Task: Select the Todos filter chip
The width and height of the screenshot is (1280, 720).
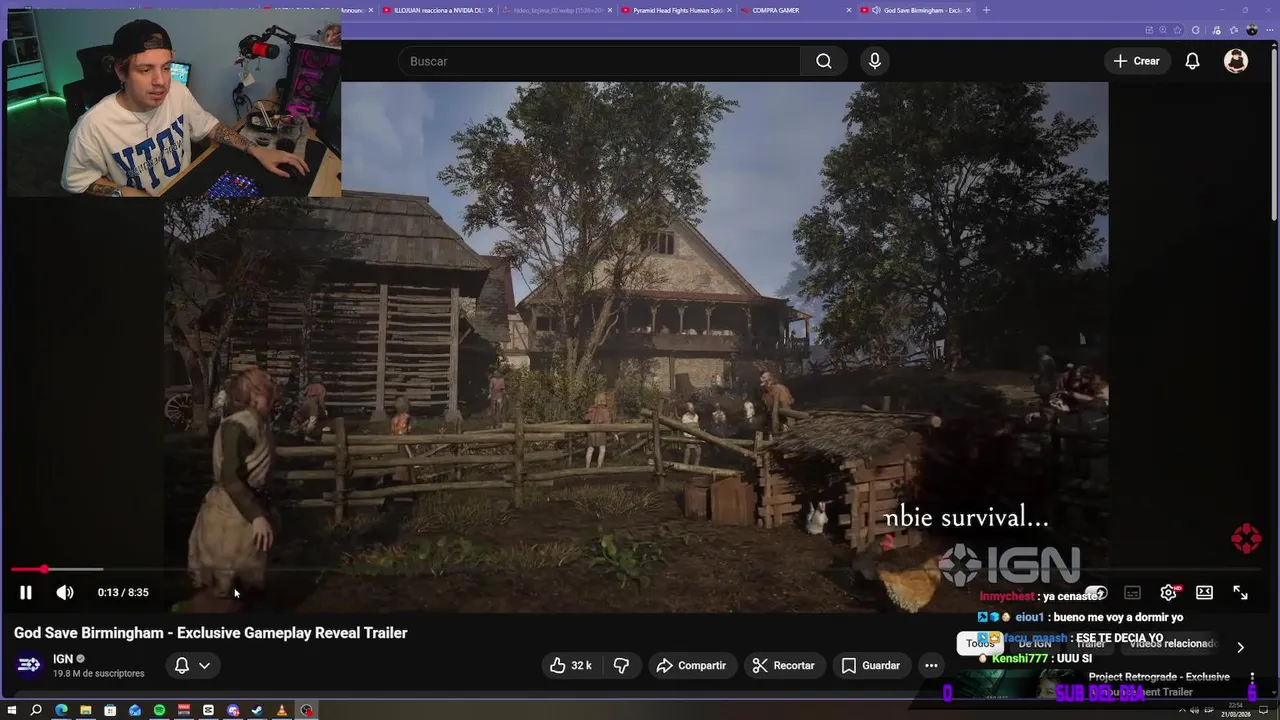Action: (x=980, y=644)
